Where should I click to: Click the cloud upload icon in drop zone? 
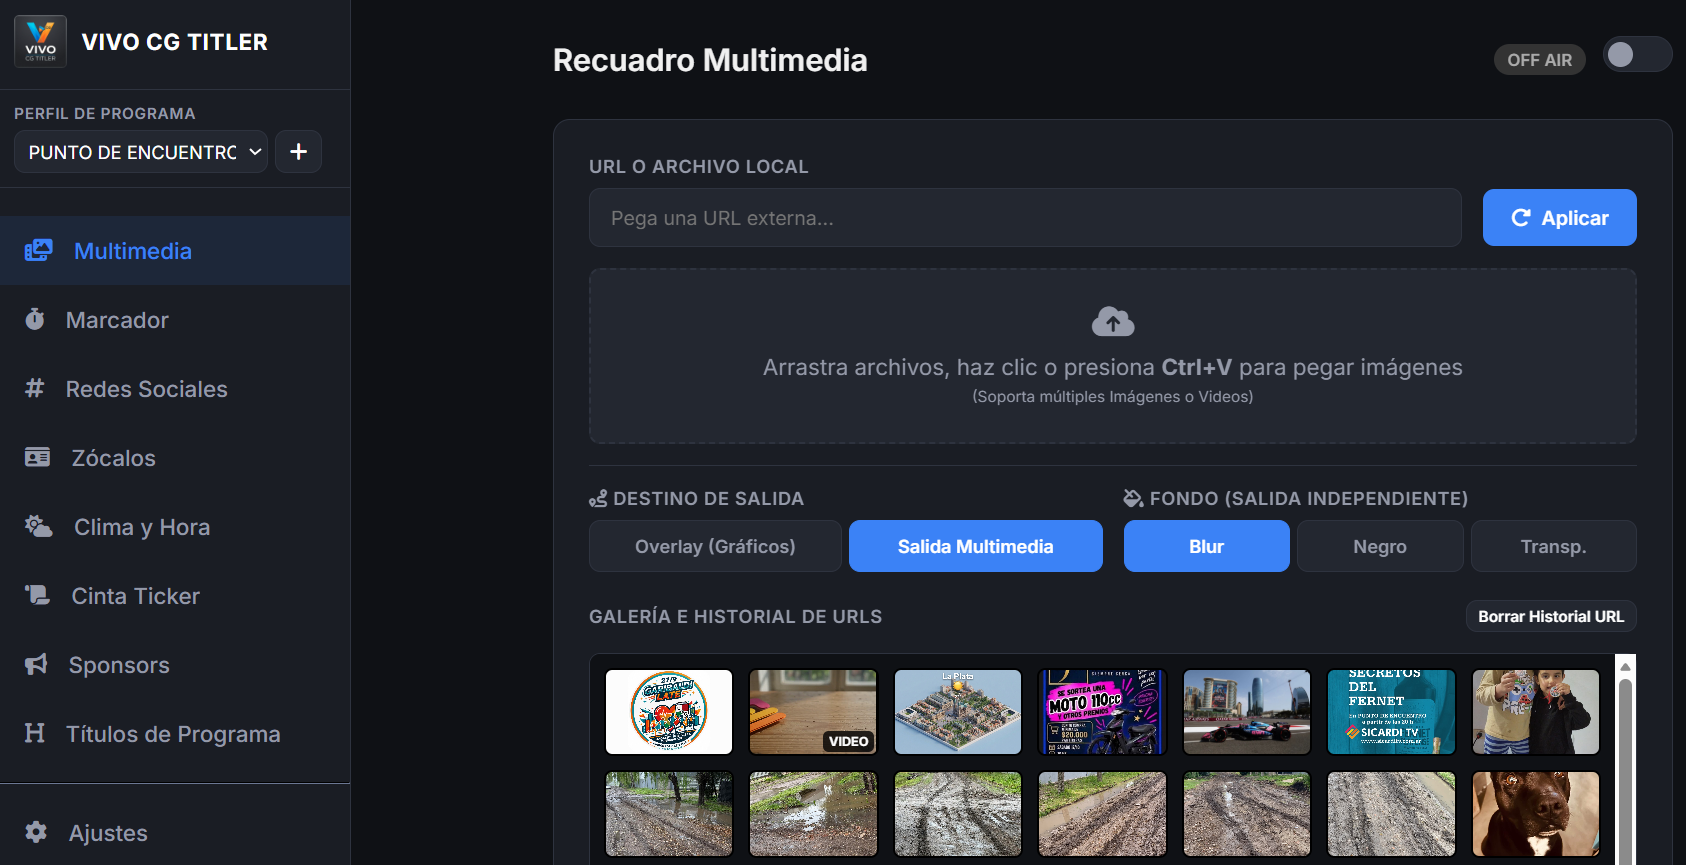pos(1113,321)
